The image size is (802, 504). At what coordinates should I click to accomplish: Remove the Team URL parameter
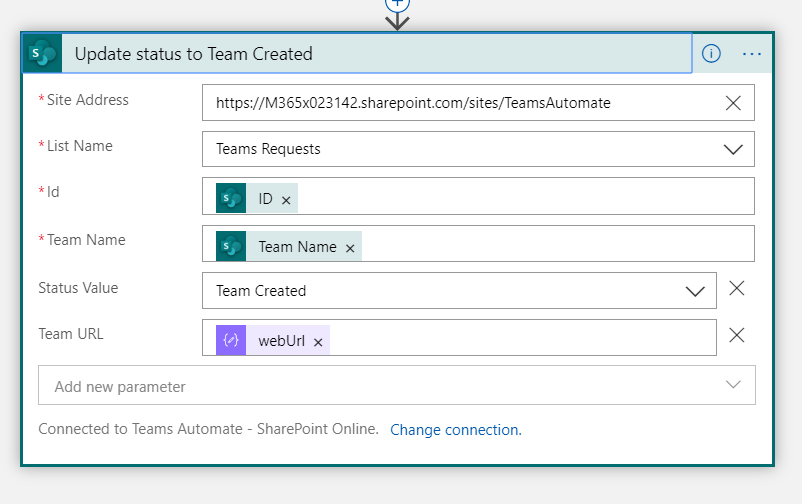point(737,335)
